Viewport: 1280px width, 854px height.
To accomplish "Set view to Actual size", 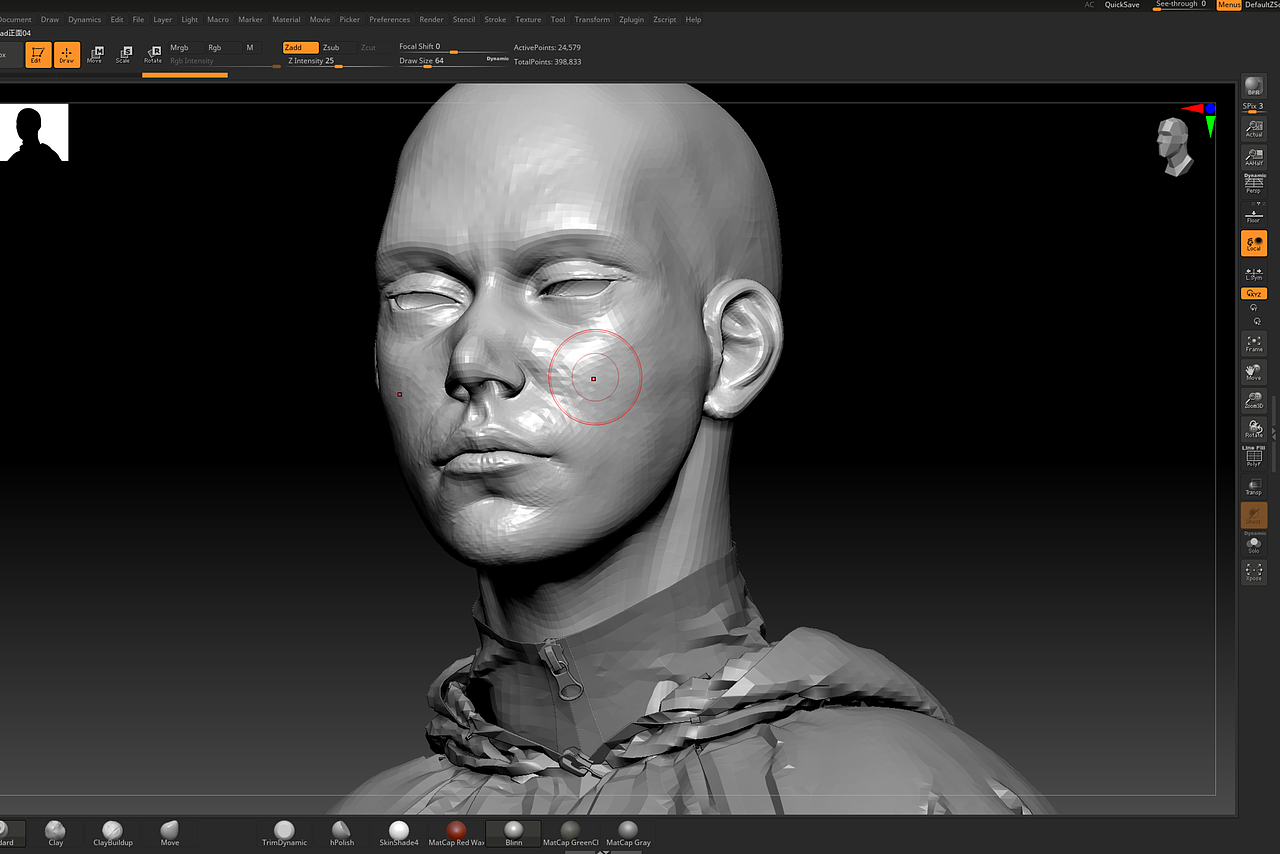I will pyautogui.click(x=1254, y=129).
